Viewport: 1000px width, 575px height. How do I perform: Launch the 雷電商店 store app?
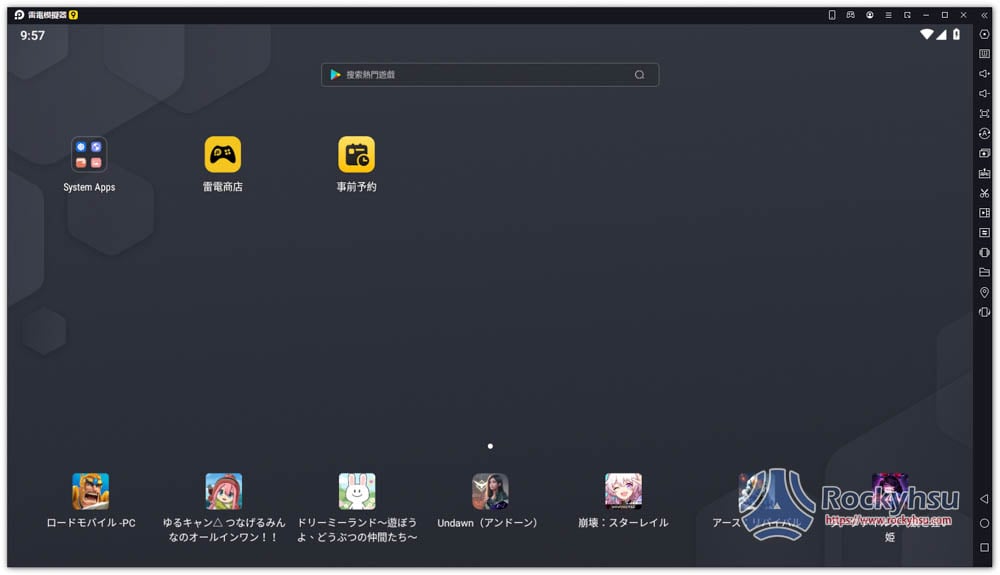223,154
